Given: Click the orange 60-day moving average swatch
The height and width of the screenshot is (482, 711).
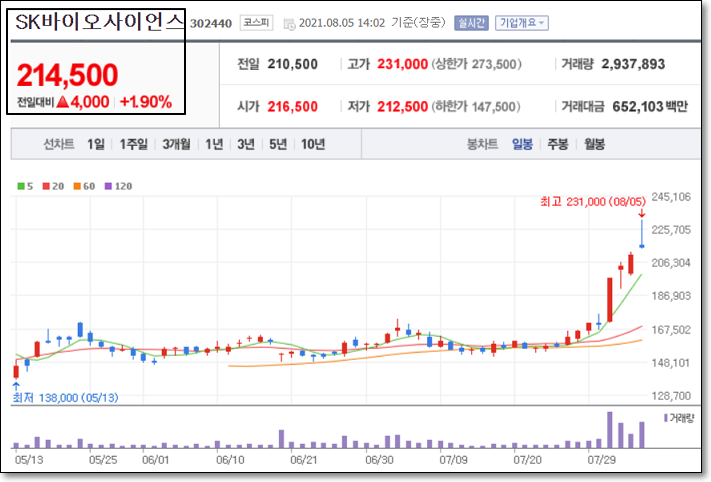Looking at the screenshot, I should [77, 186].
